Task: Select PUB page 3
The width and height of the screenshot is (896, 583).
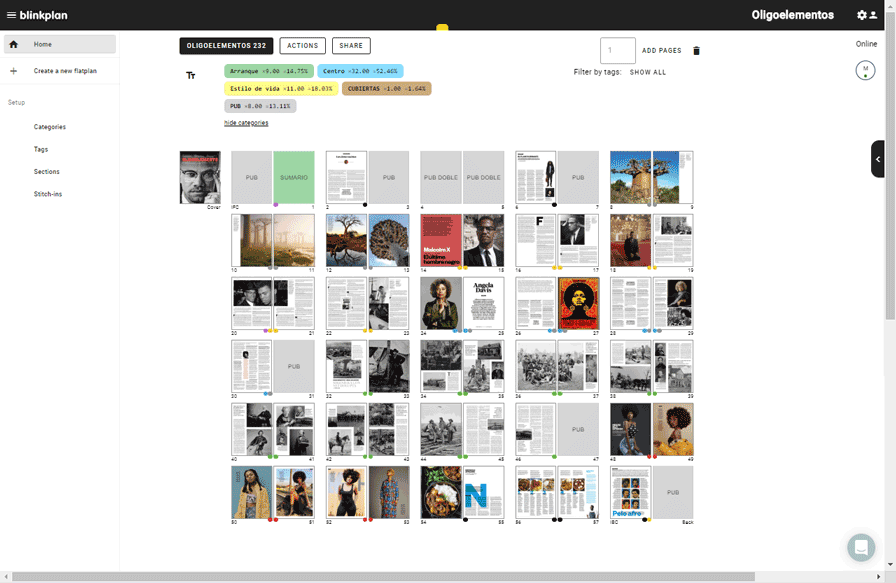Action: pyautogui.click(x=389, y=177)
